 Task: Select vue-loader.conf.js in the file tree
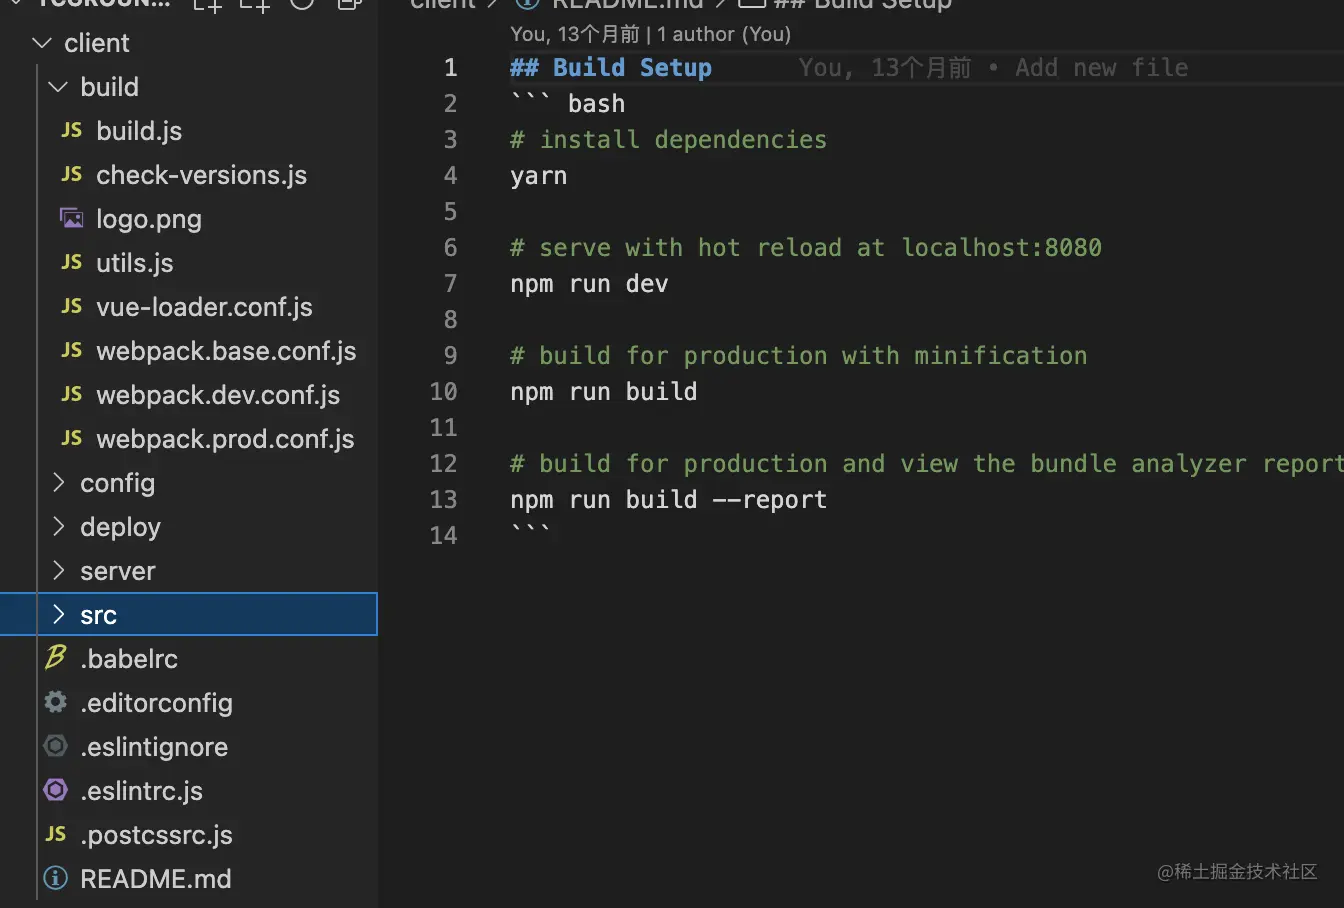(204, 307)
